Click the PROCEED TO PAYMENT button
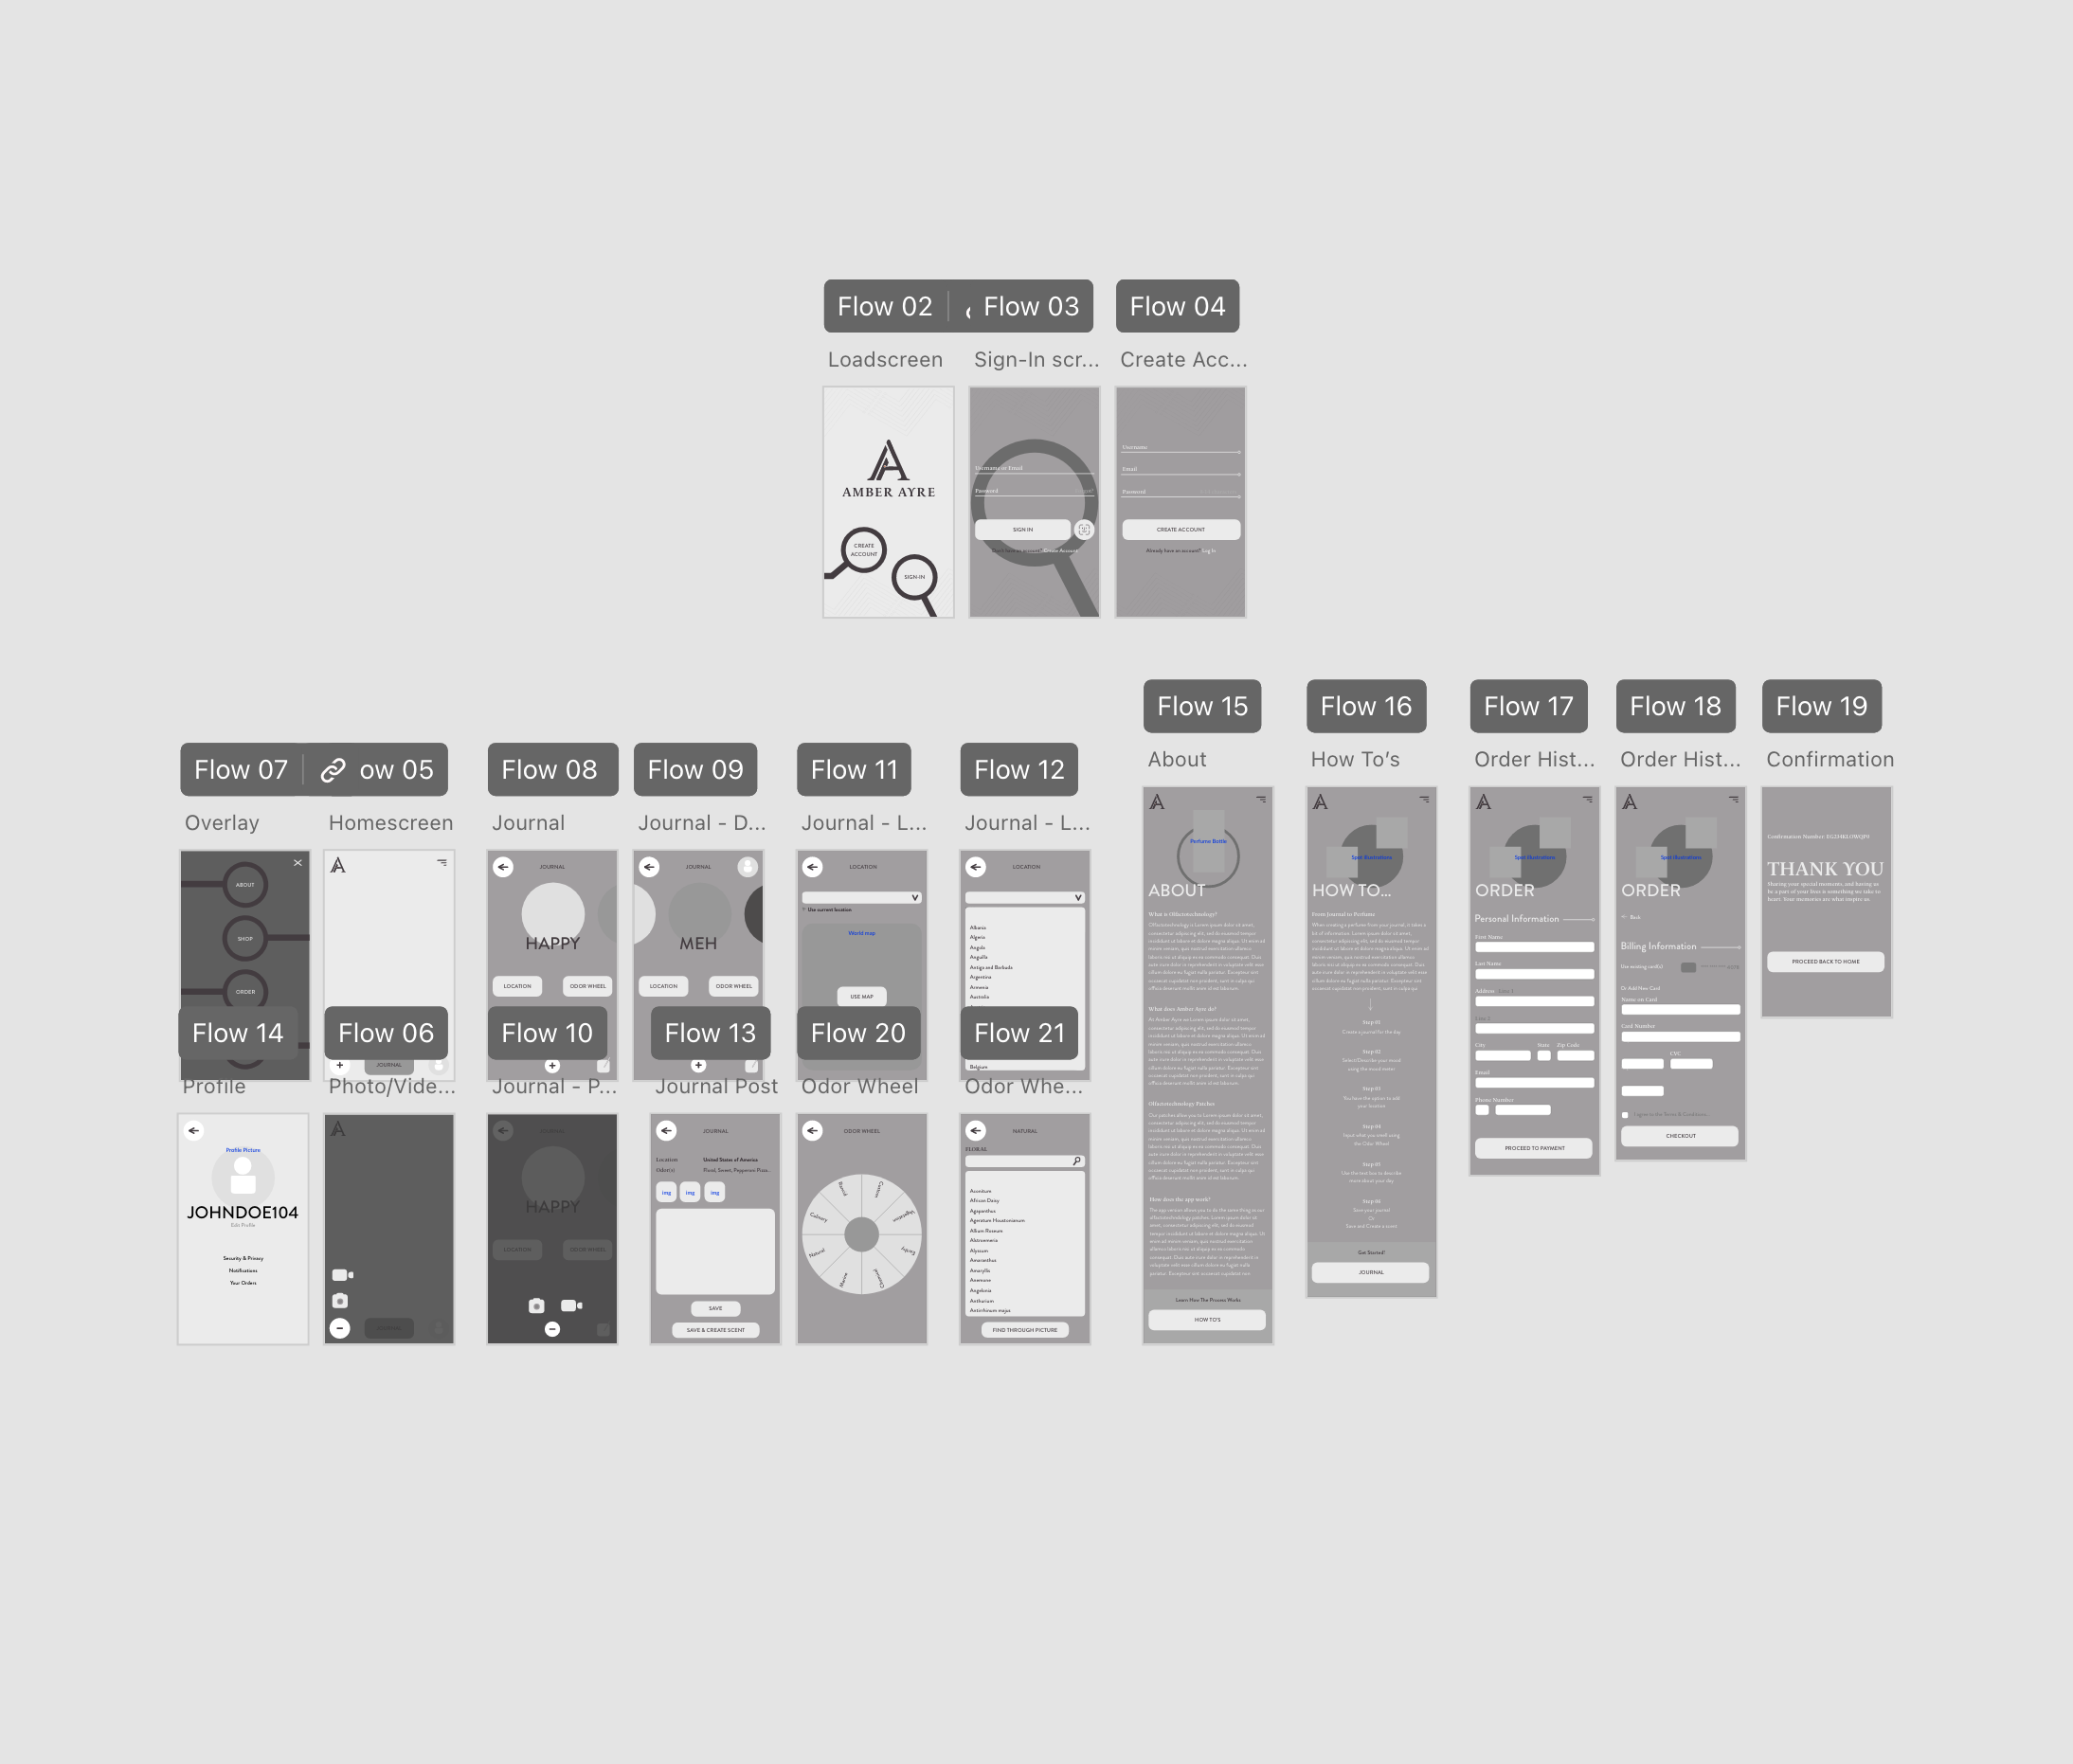This screenshot has width=2073, height=1764. click(x=1534, y=1148)
